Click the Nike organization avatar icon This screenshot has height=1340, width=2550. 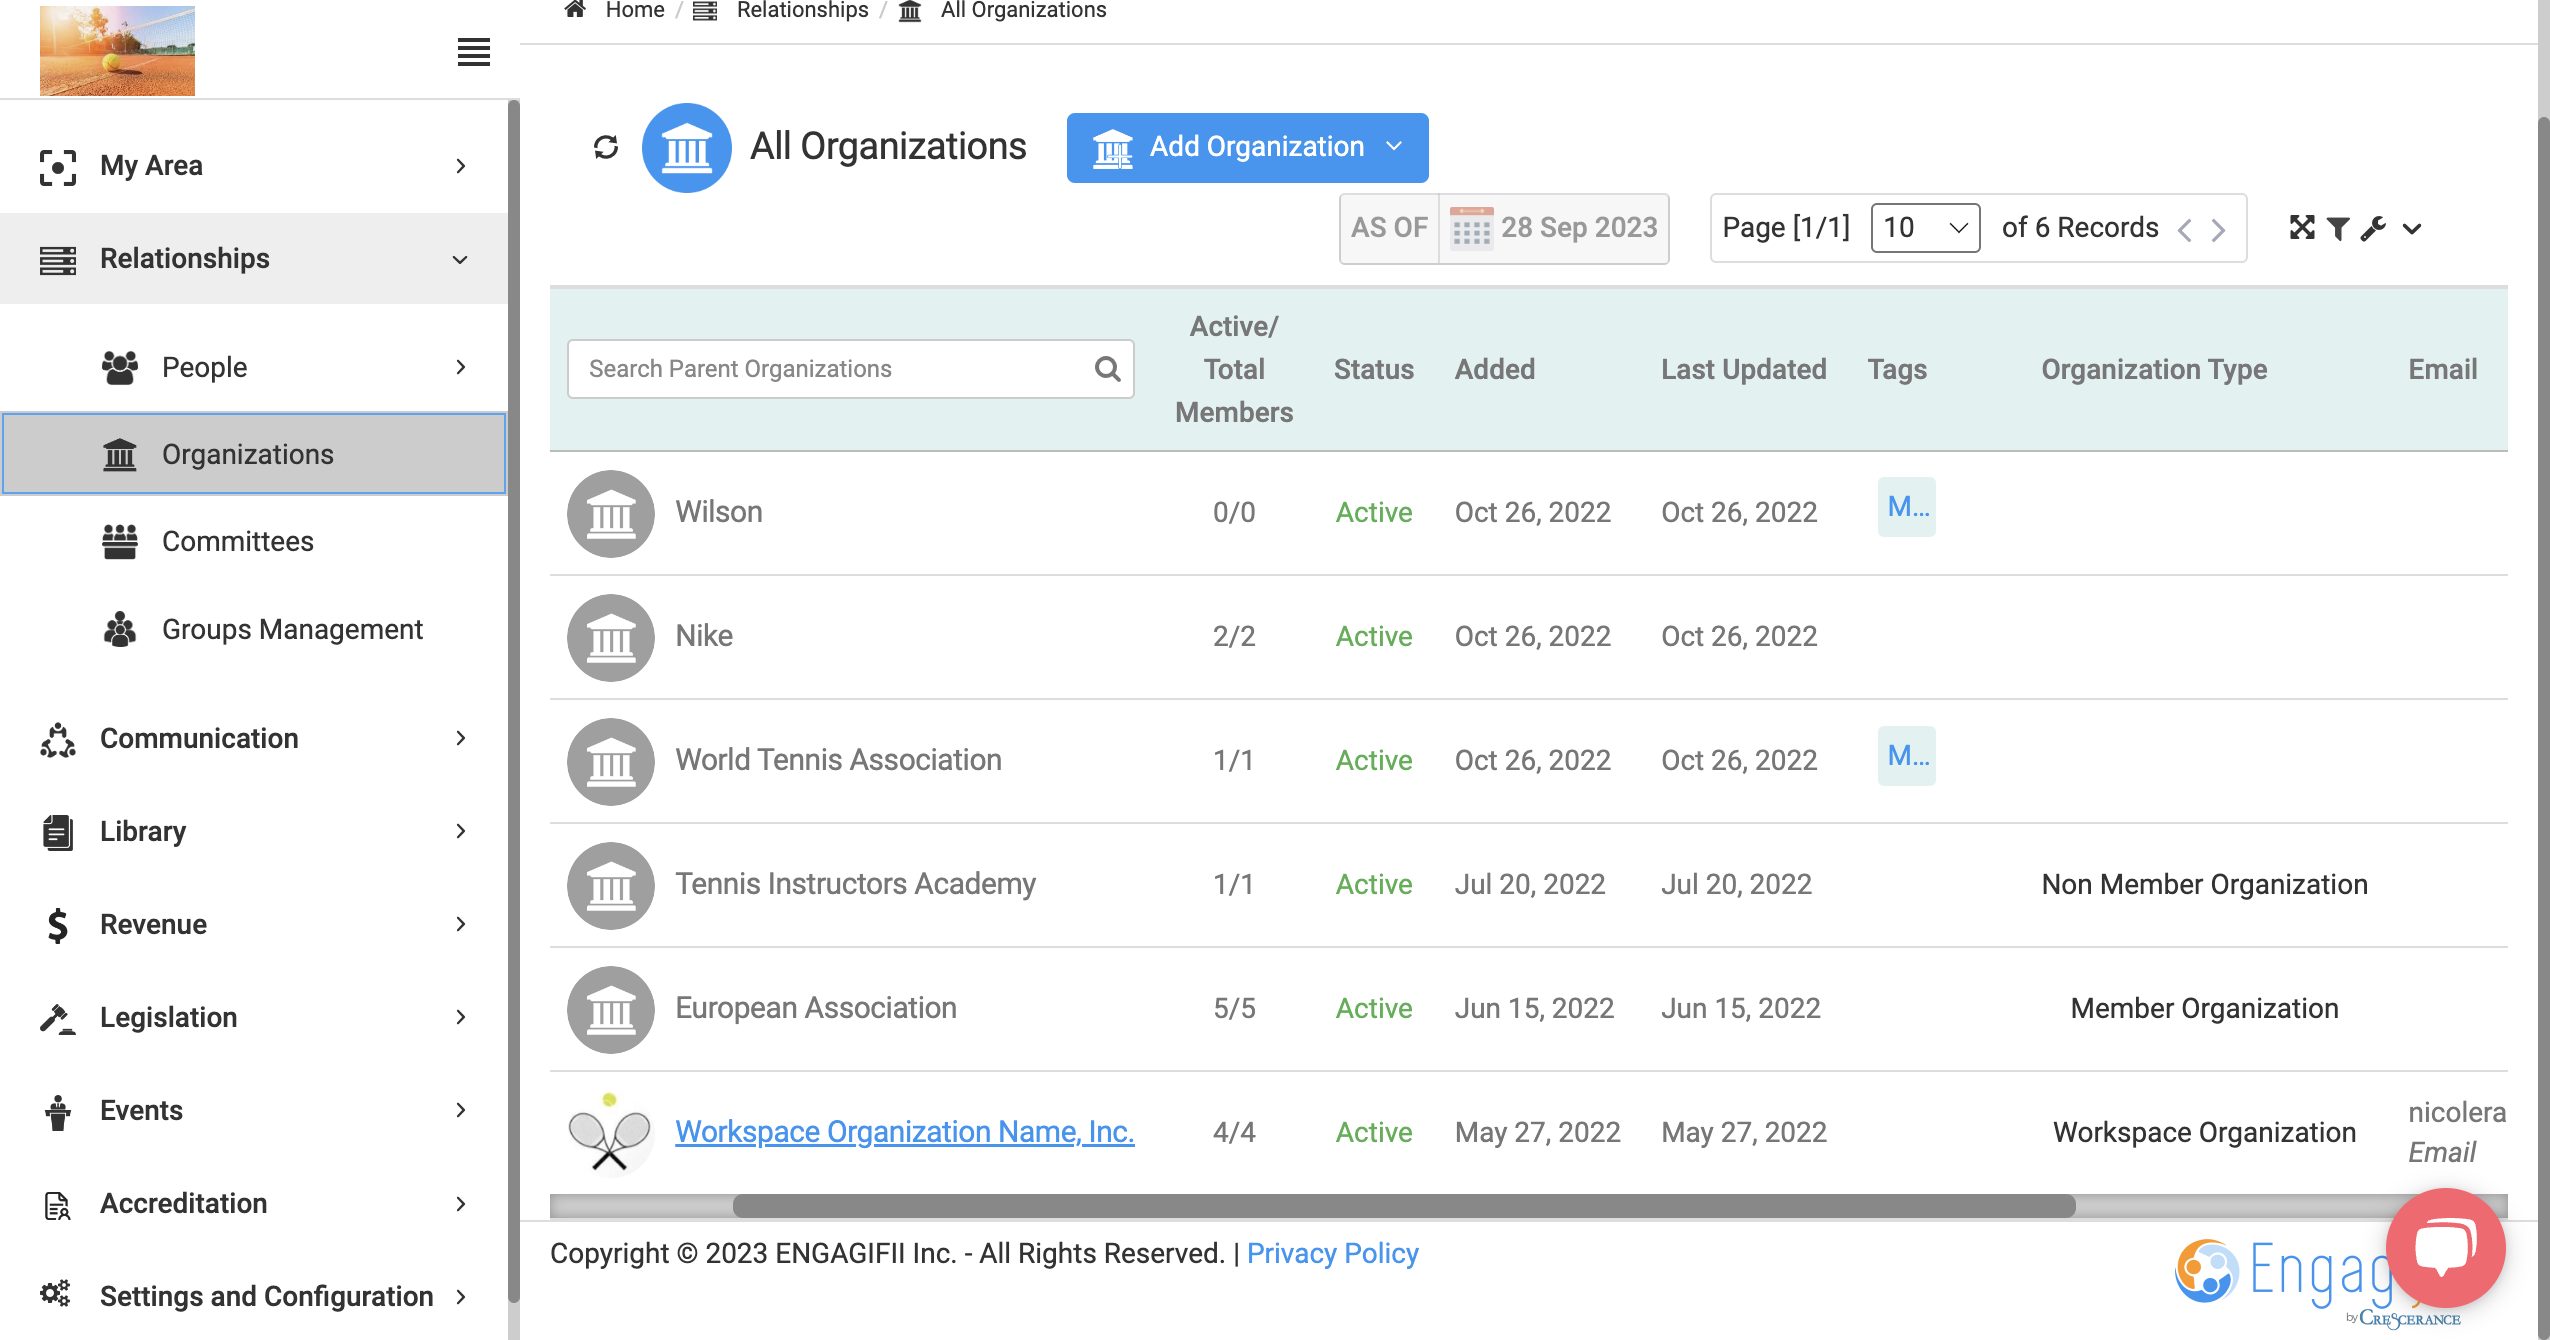point(610,637)
